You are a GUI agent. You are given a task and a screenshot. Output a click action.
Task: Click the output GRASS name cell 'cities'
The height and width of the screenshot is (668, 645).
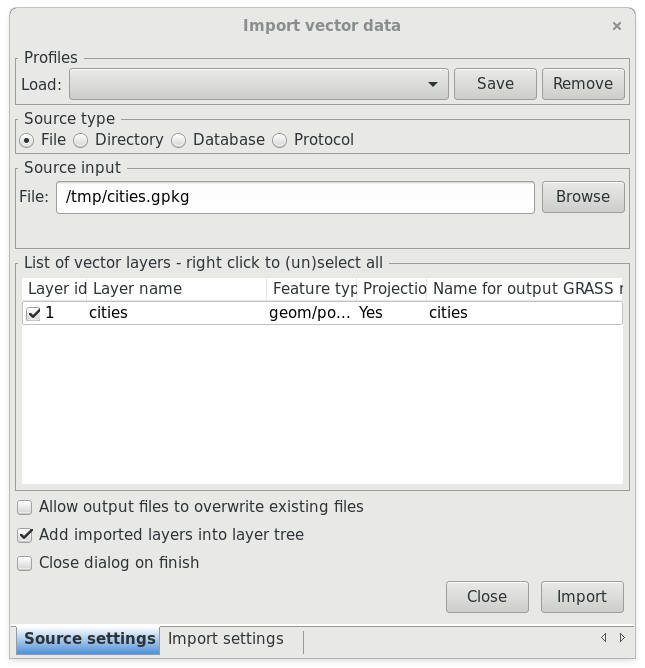point(448,313)
